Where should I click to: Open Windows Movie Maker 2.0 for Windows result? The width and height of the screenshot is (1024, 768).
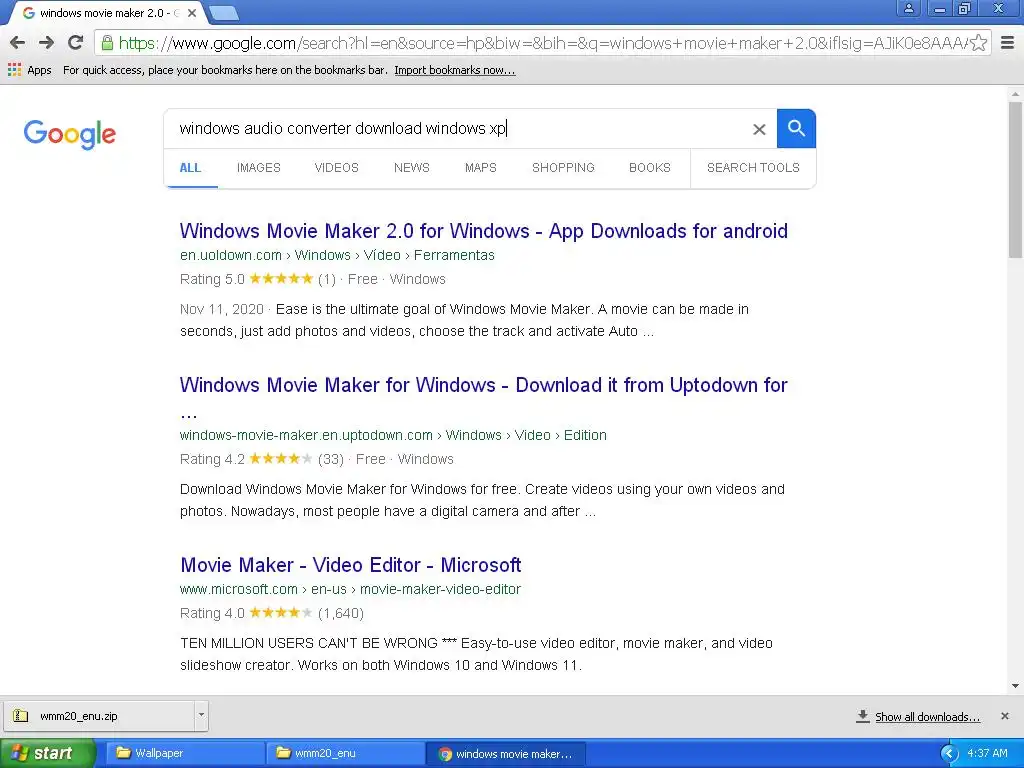click(x=484, y=231)
